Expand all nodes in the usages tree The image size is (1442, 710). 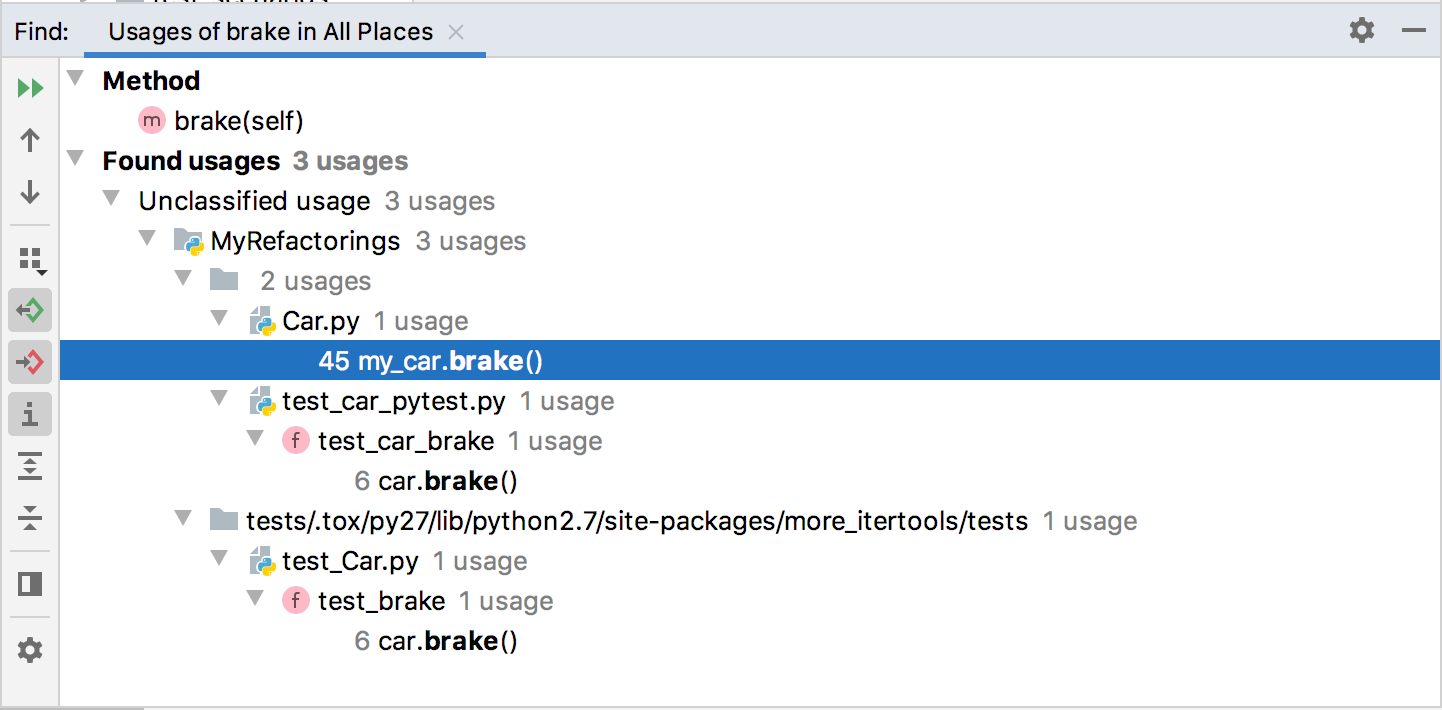pos(30,466)
